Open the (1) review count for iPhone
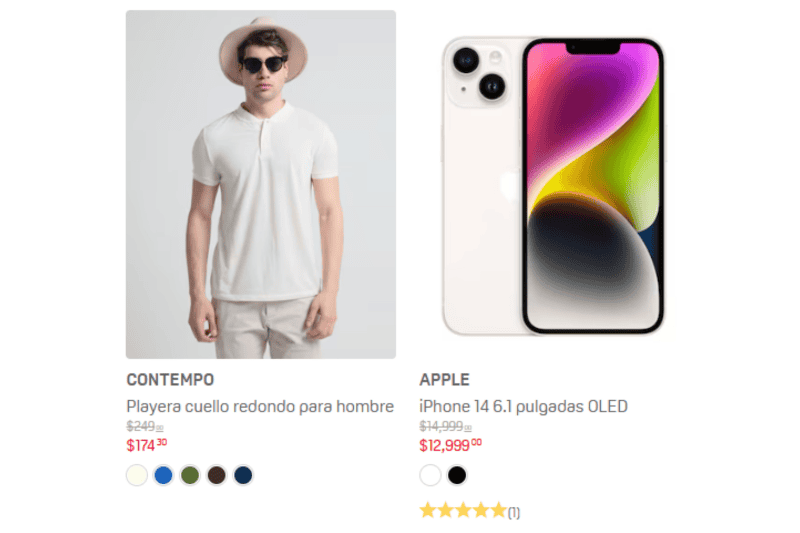The image size is (800, 533). coord(514,512)
